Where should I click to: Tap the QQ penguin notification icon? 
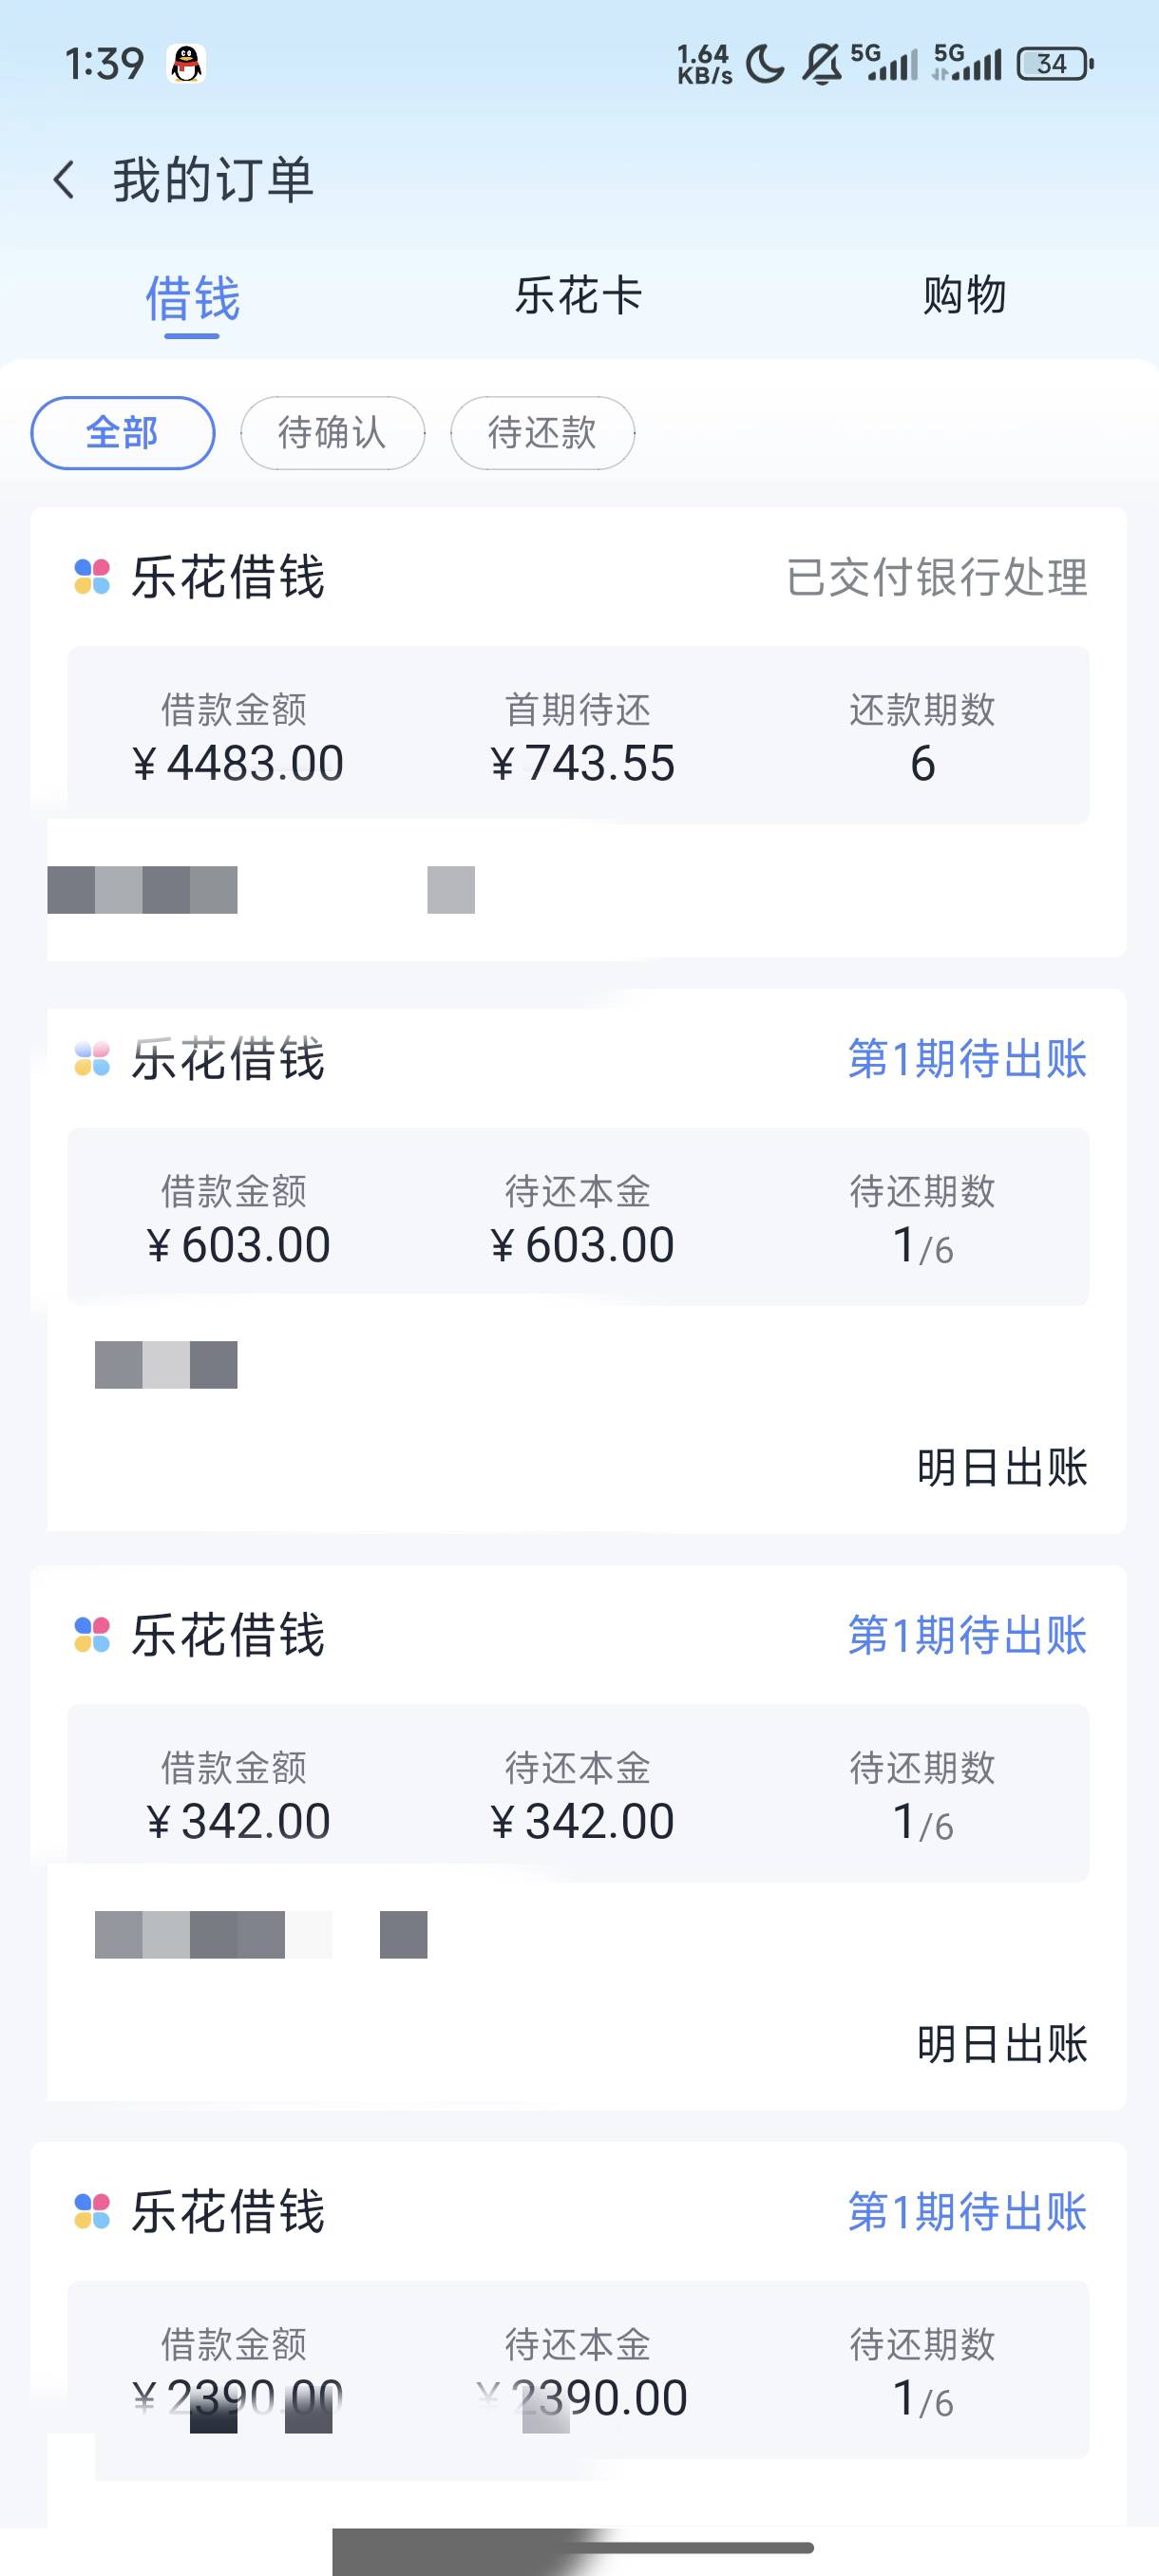186,64
